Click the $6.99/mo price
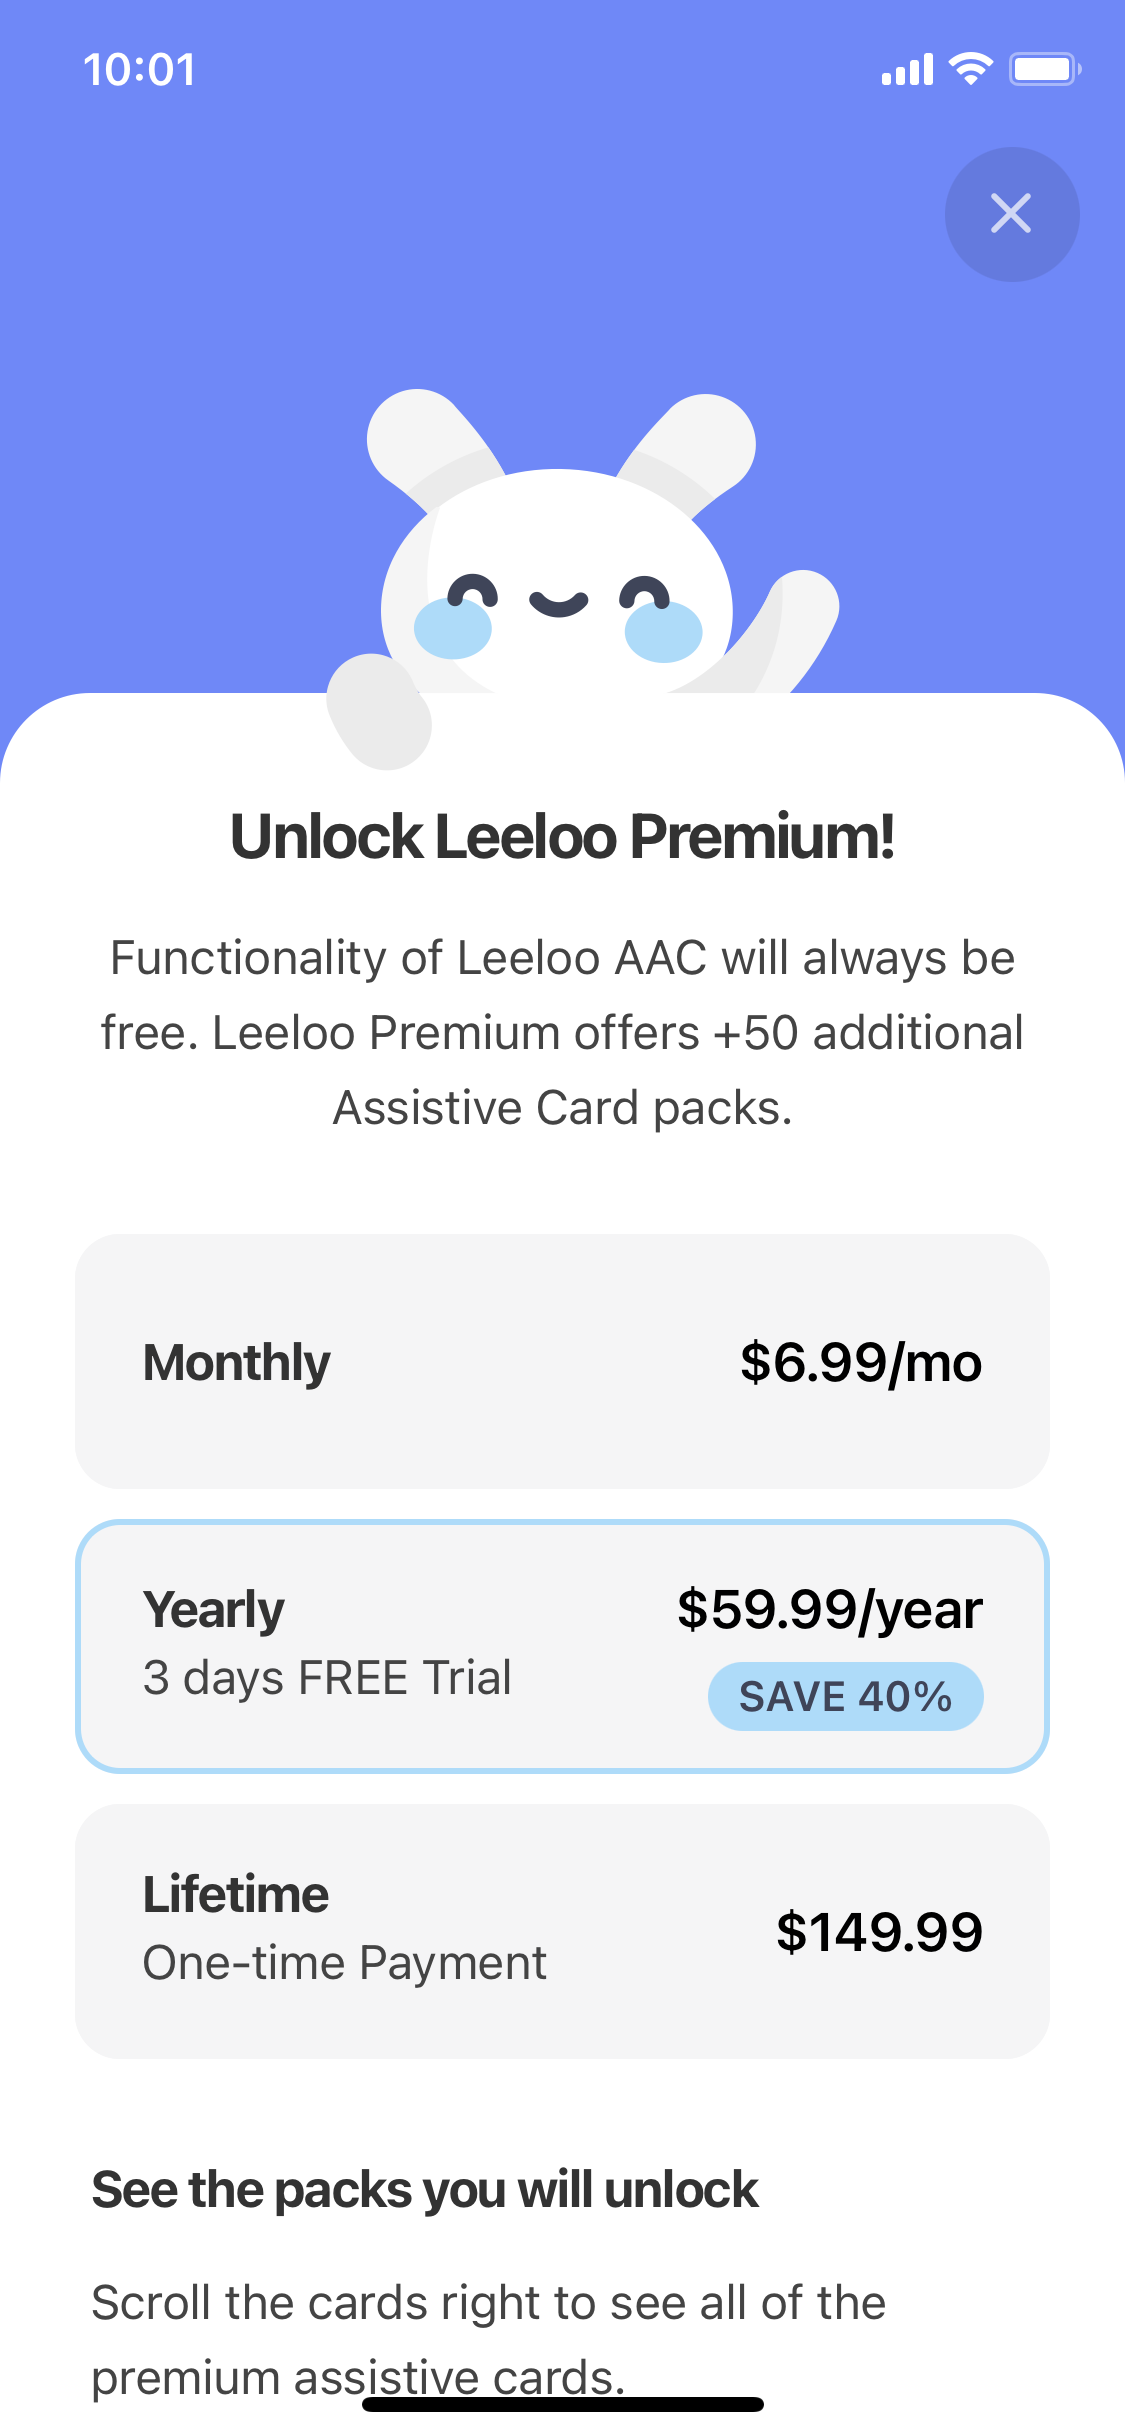This screenshot has height=2436, width=1125. 860,1362
